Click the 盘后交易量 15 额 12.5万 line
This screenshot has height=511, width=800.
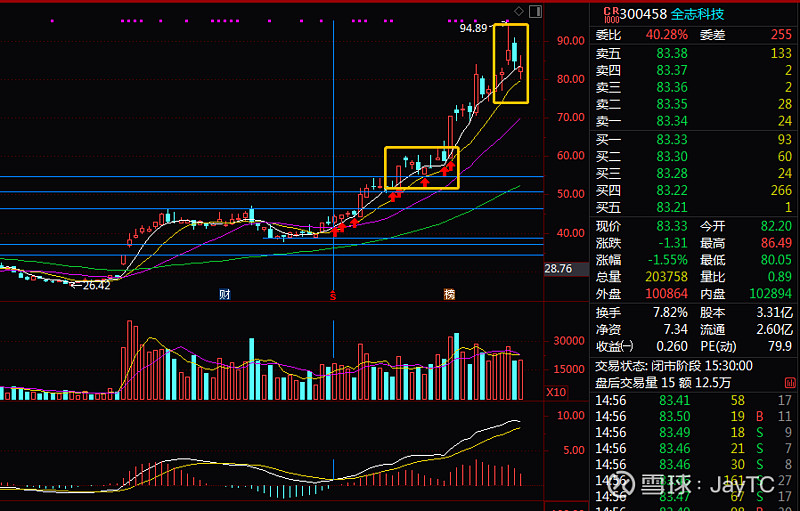tap(663, 382)
